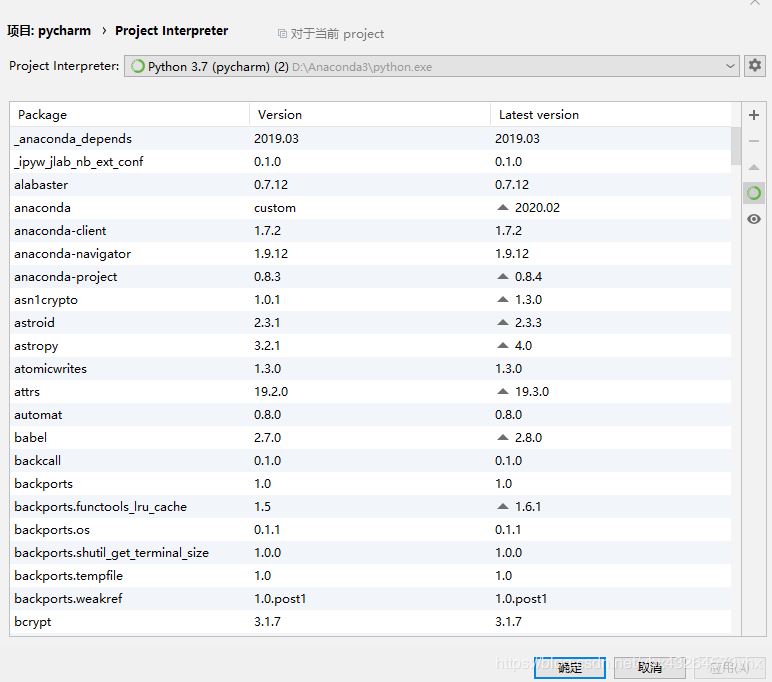
Task: Select the _ipyw_jlab_nb_ext_conf package
Action: (x=370, y=162)
